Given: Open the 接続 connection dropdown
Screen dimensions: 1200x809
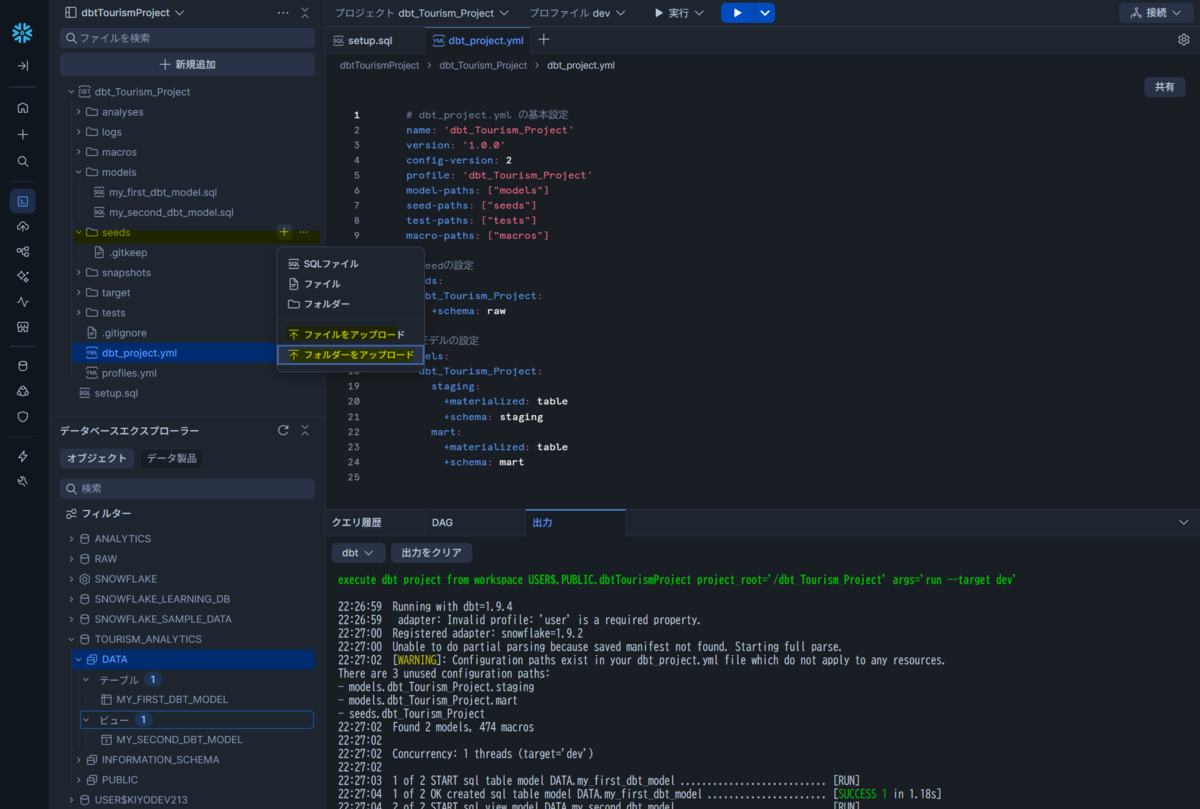Looking at the screenshot, I should (1155, 13).
